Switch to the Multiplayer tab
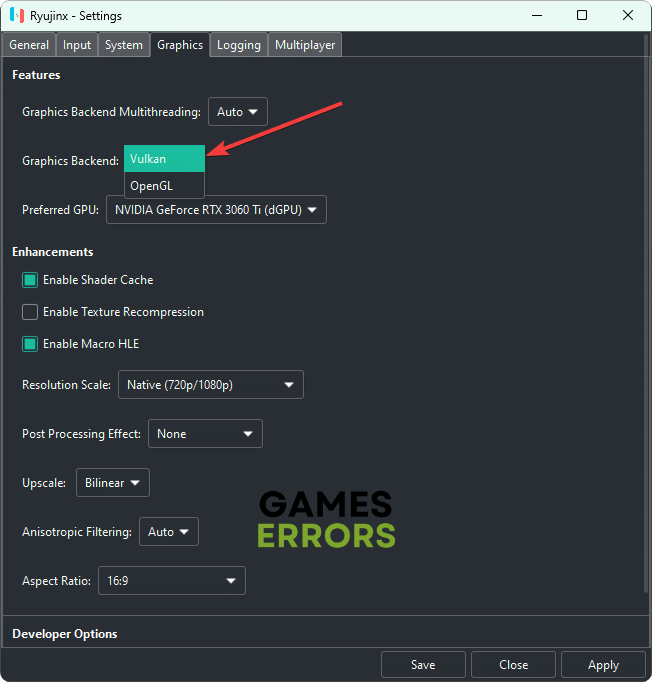 coord(305,45)
